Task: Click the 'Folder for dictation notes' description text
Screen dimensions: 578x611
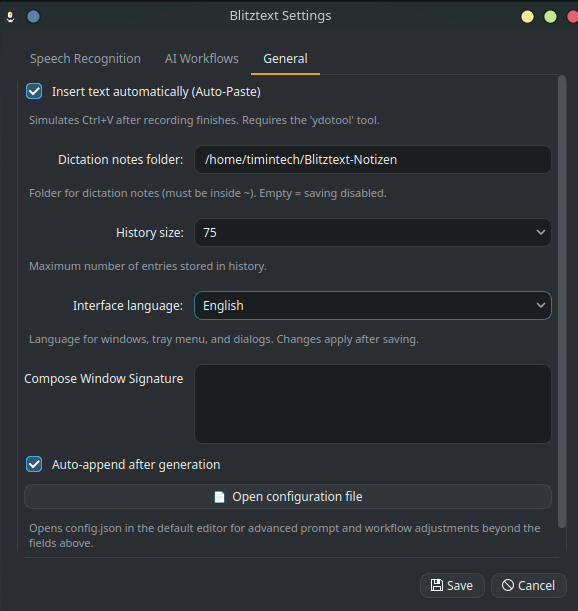Action: point(208,193)
